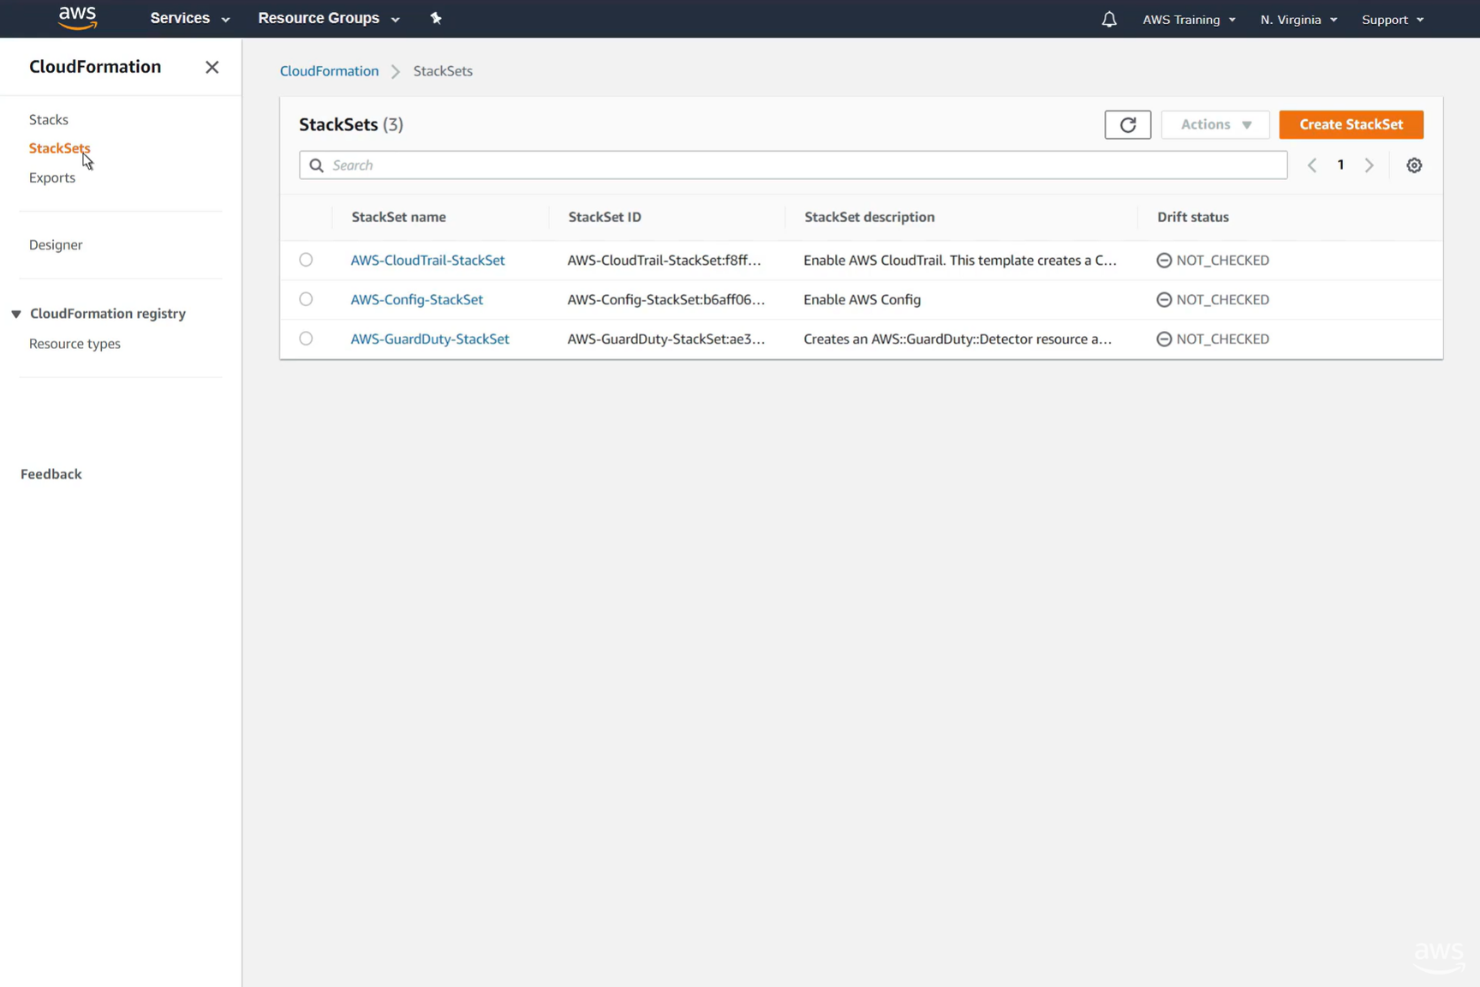1480x987 pixels.
Task: Open the pinned shortcuts pushpin icon
Action: click(436, 18)
